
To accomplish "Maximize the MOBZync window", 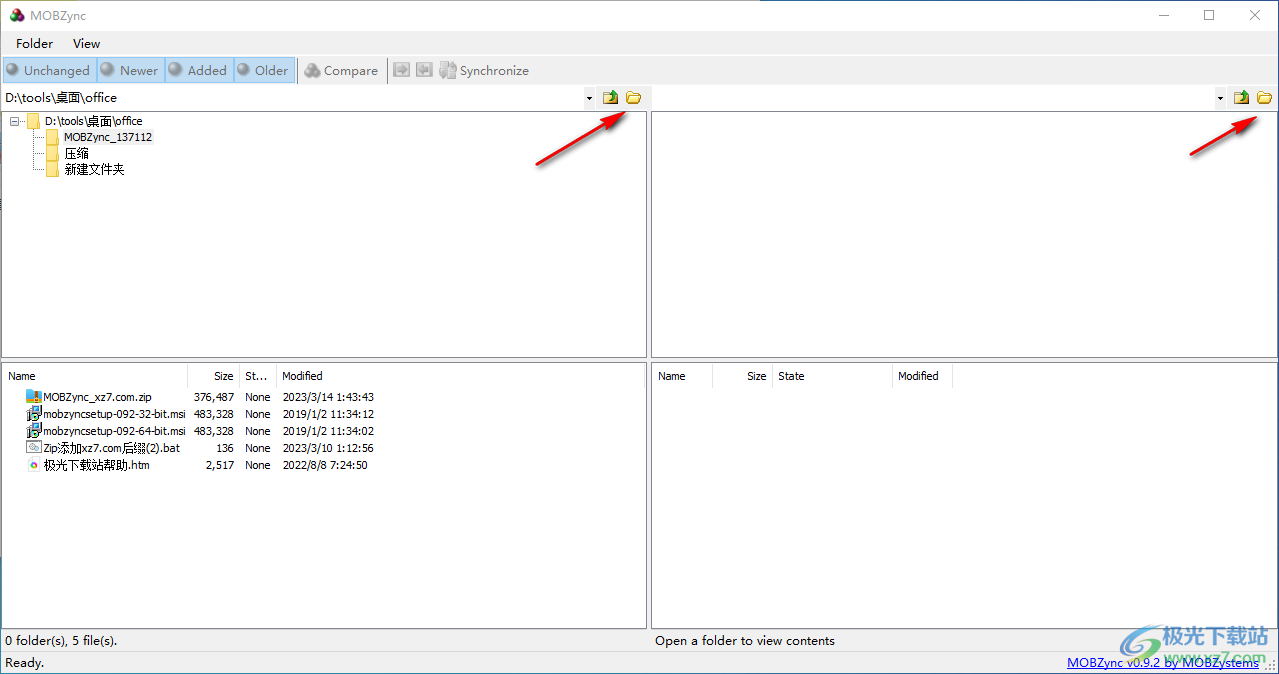I will (1209, 15).
